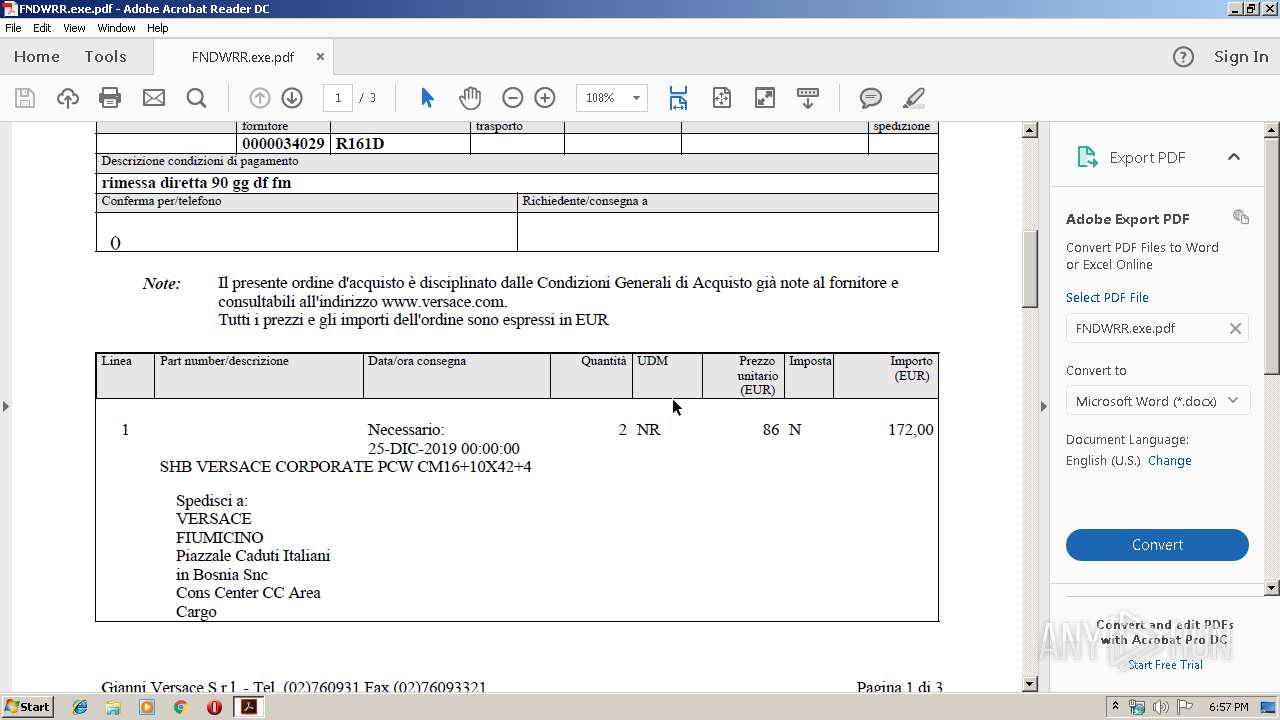Click 'SHB VERSACE CORPORATE PCW' description line
The image size is (1280, 720).
click(345, 467)
